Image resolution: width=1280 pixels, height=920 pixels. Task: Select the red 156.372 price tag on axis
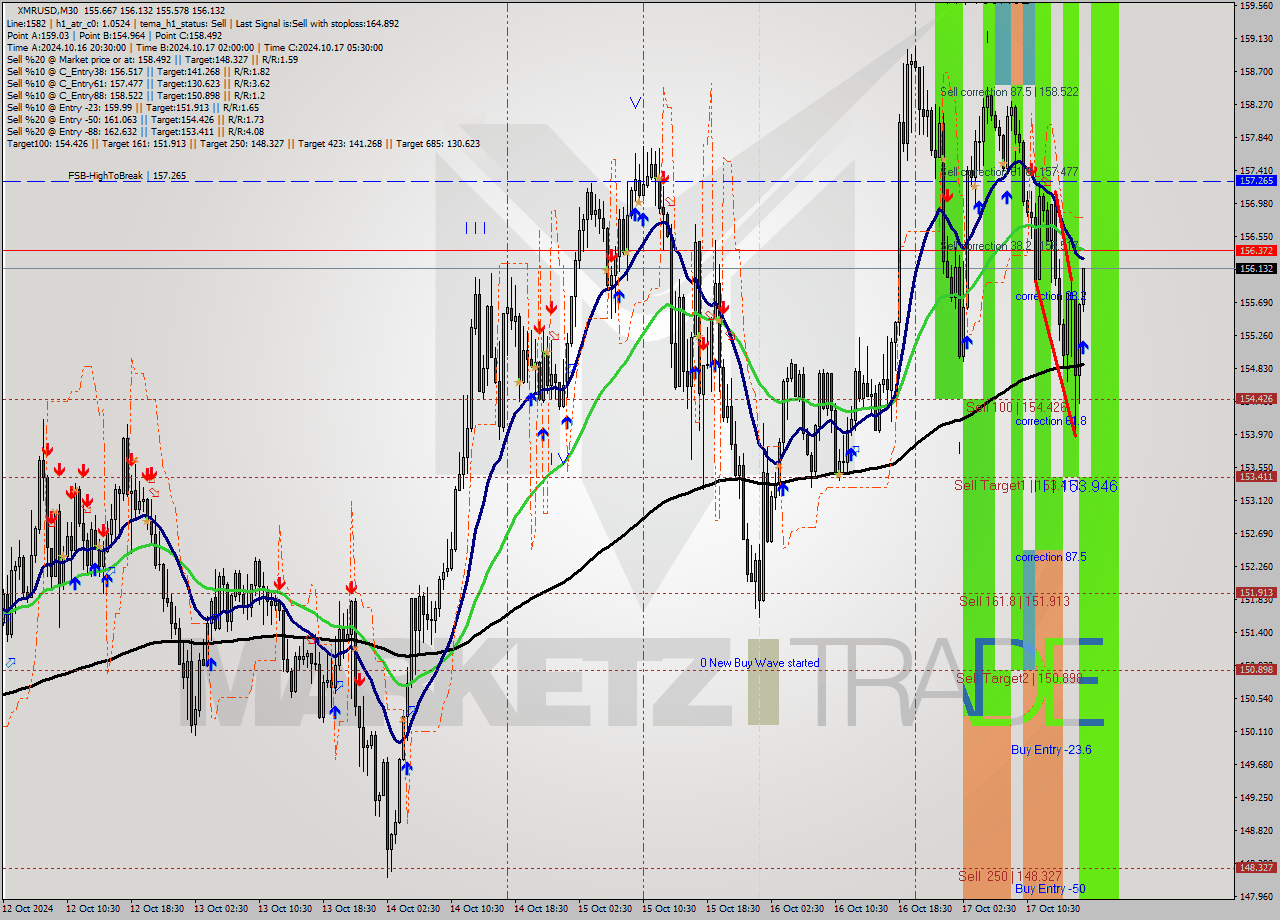(1256, 251)
